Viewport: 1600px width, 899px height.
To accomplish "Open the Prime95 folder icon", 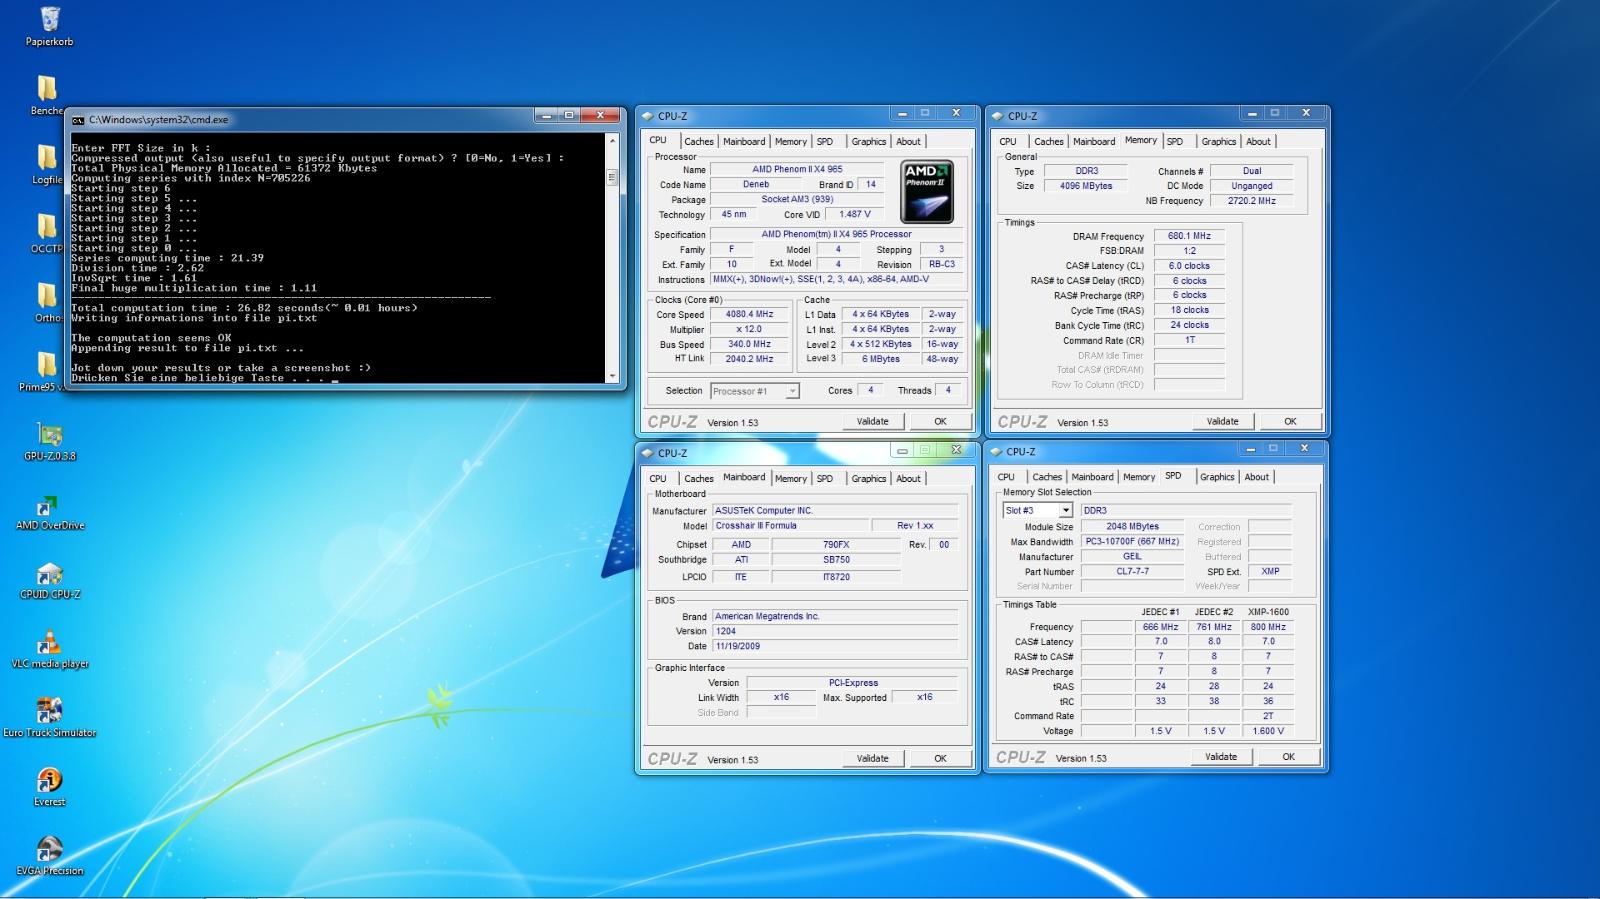I will tap(47, 364).
